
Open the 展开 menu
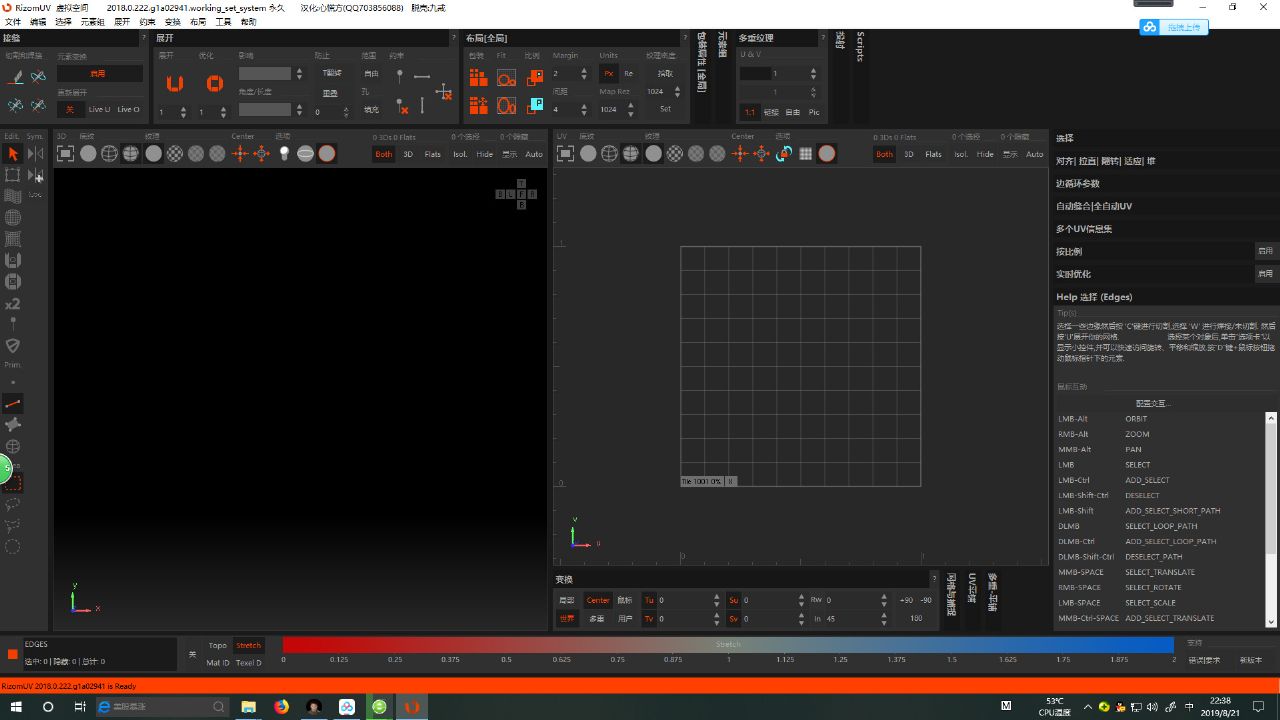point(122,21)
